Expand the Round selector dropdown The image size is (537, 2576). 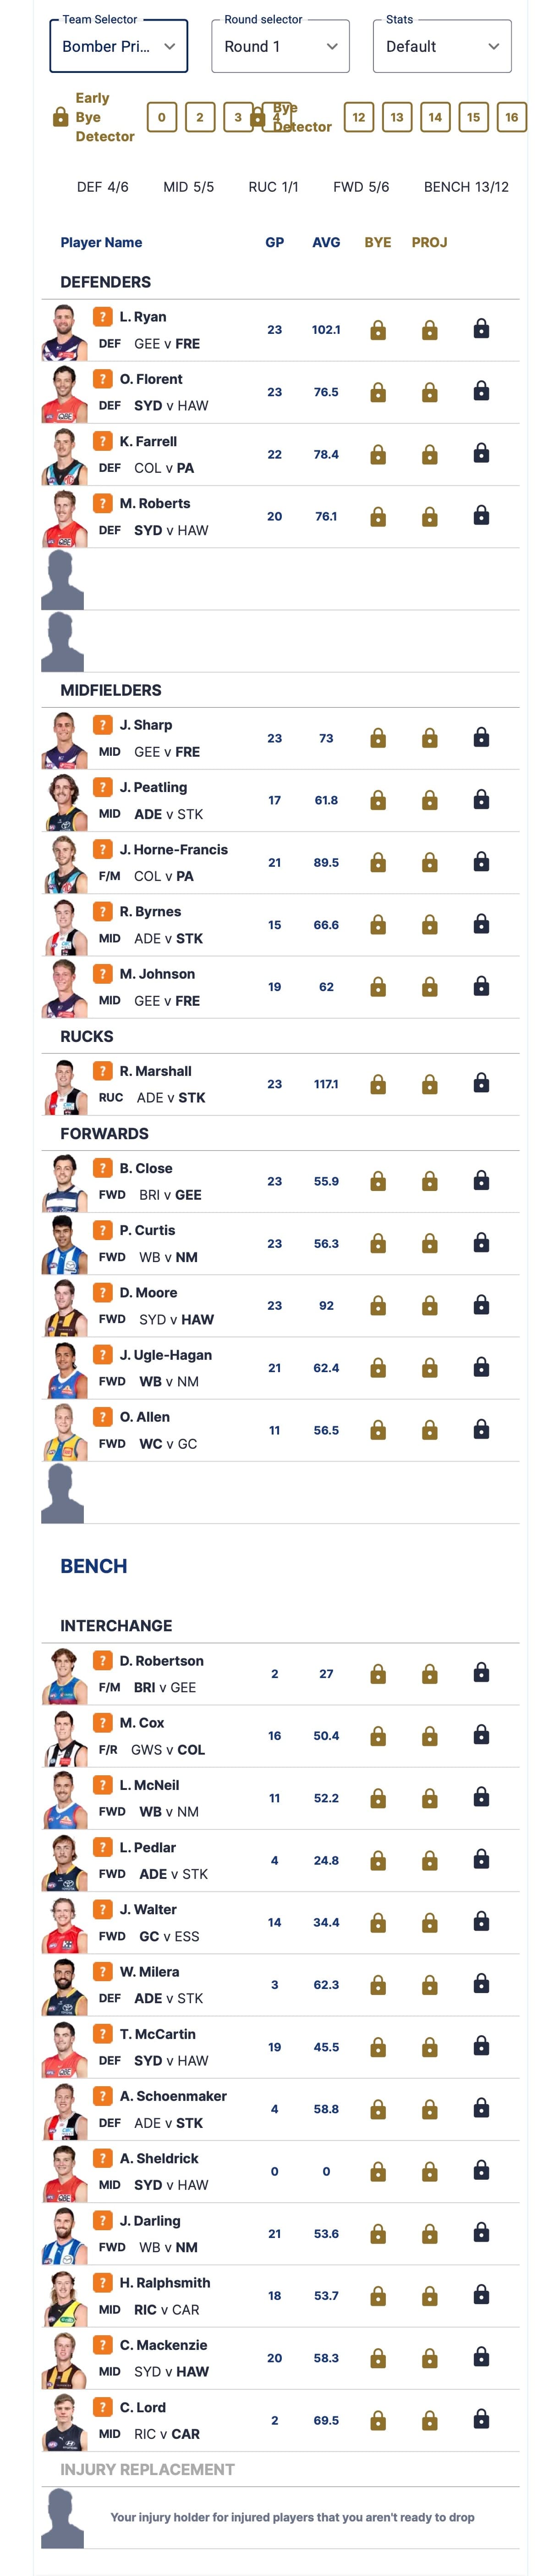click(x=281, y=46)
